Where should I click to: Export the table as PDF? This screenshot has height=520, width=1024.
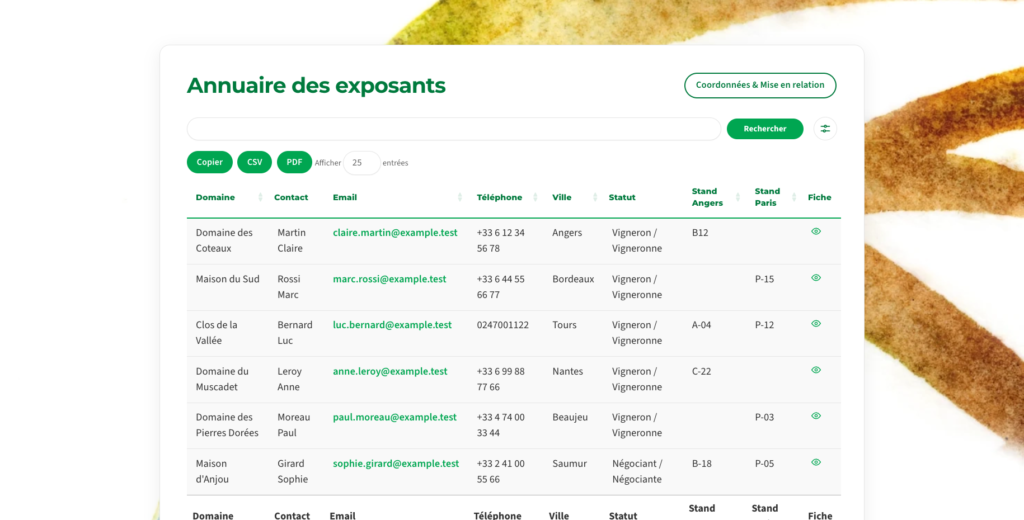295,162
